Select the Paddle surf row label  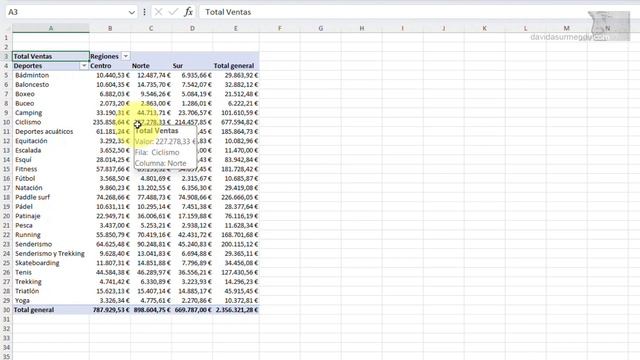point(32,197)
